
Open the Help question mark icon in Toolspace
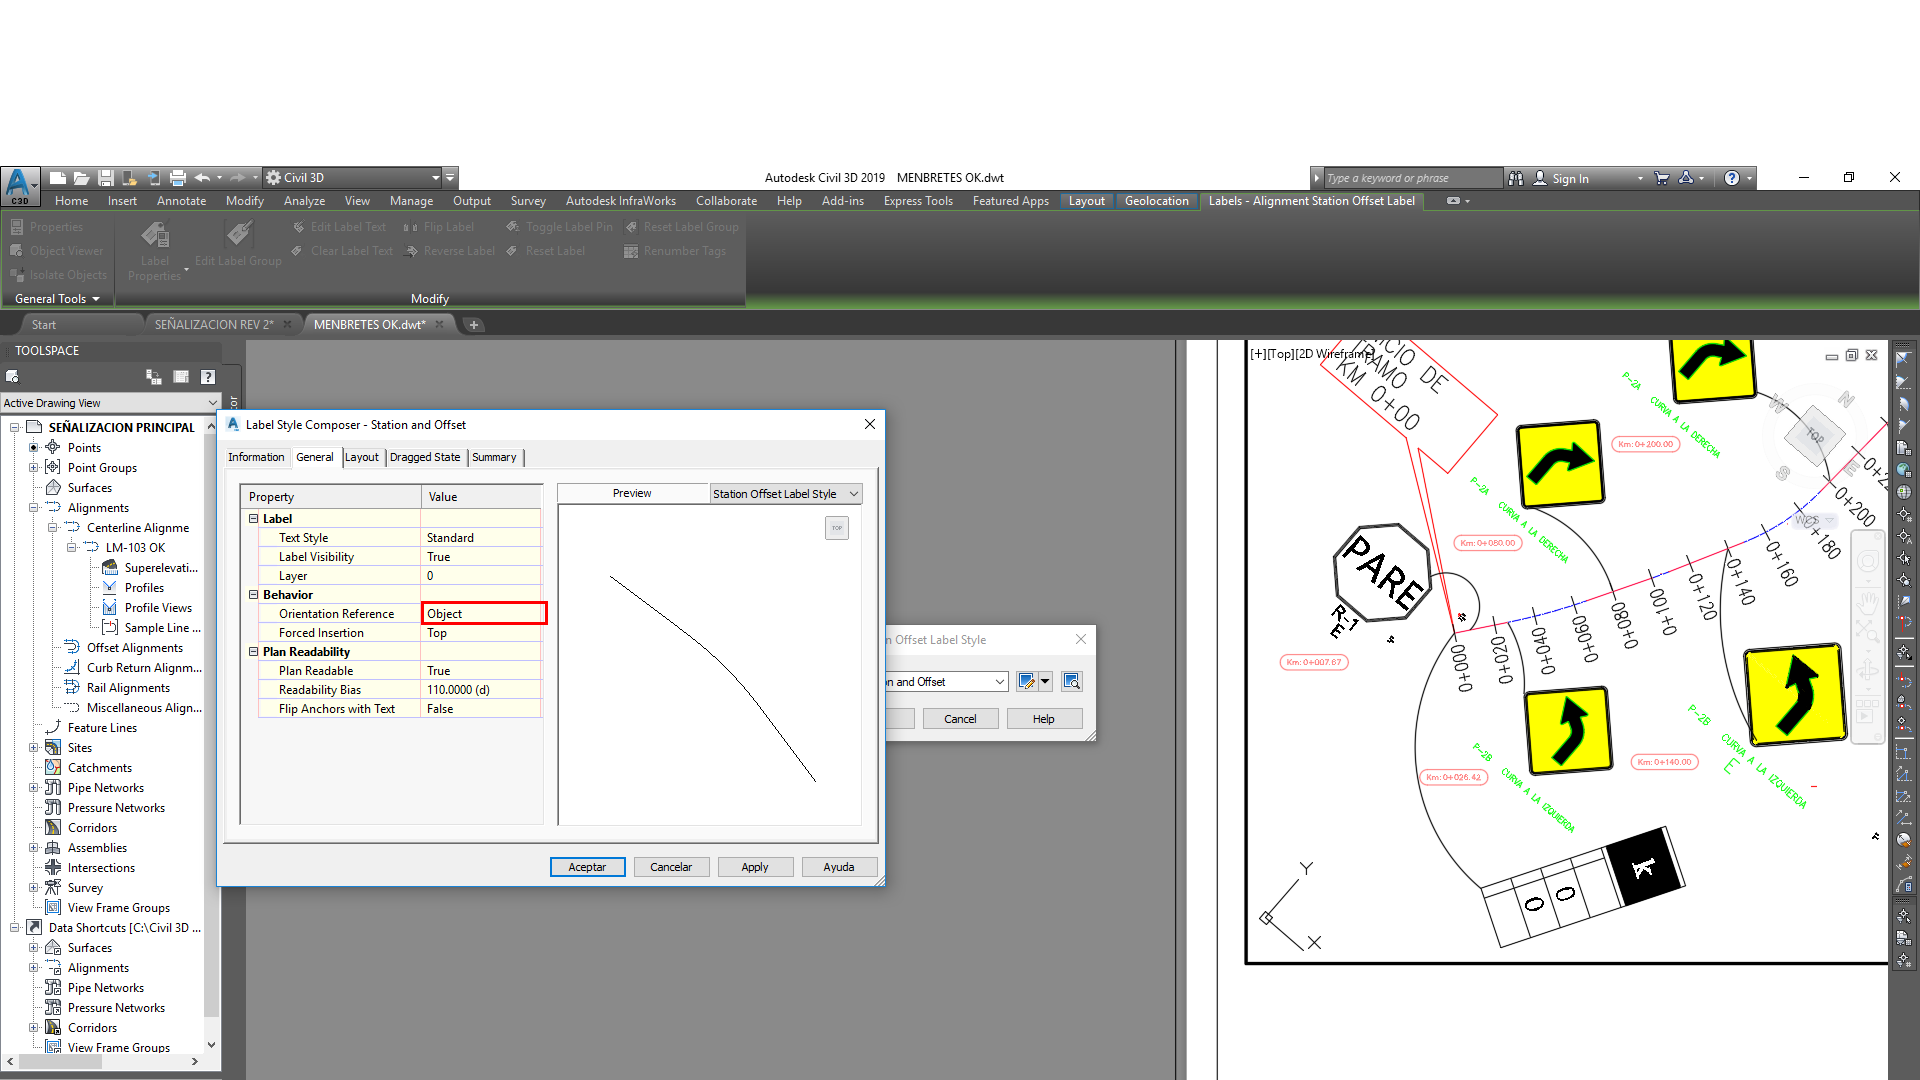point(207,376)
